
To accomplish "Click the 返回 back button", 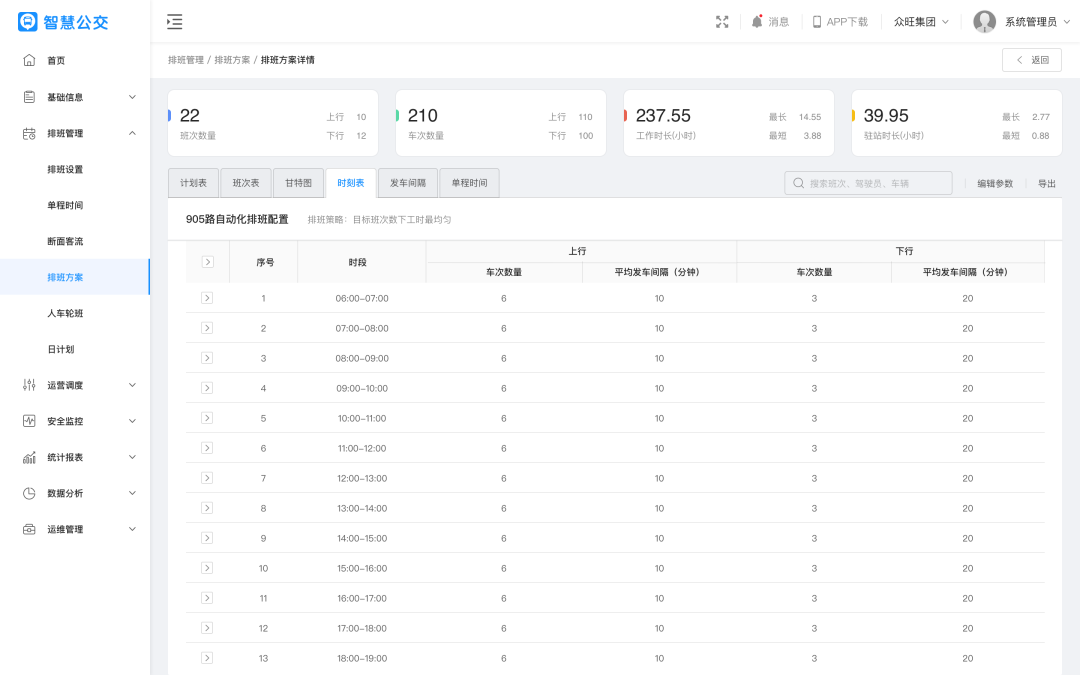I will 1031,60.
